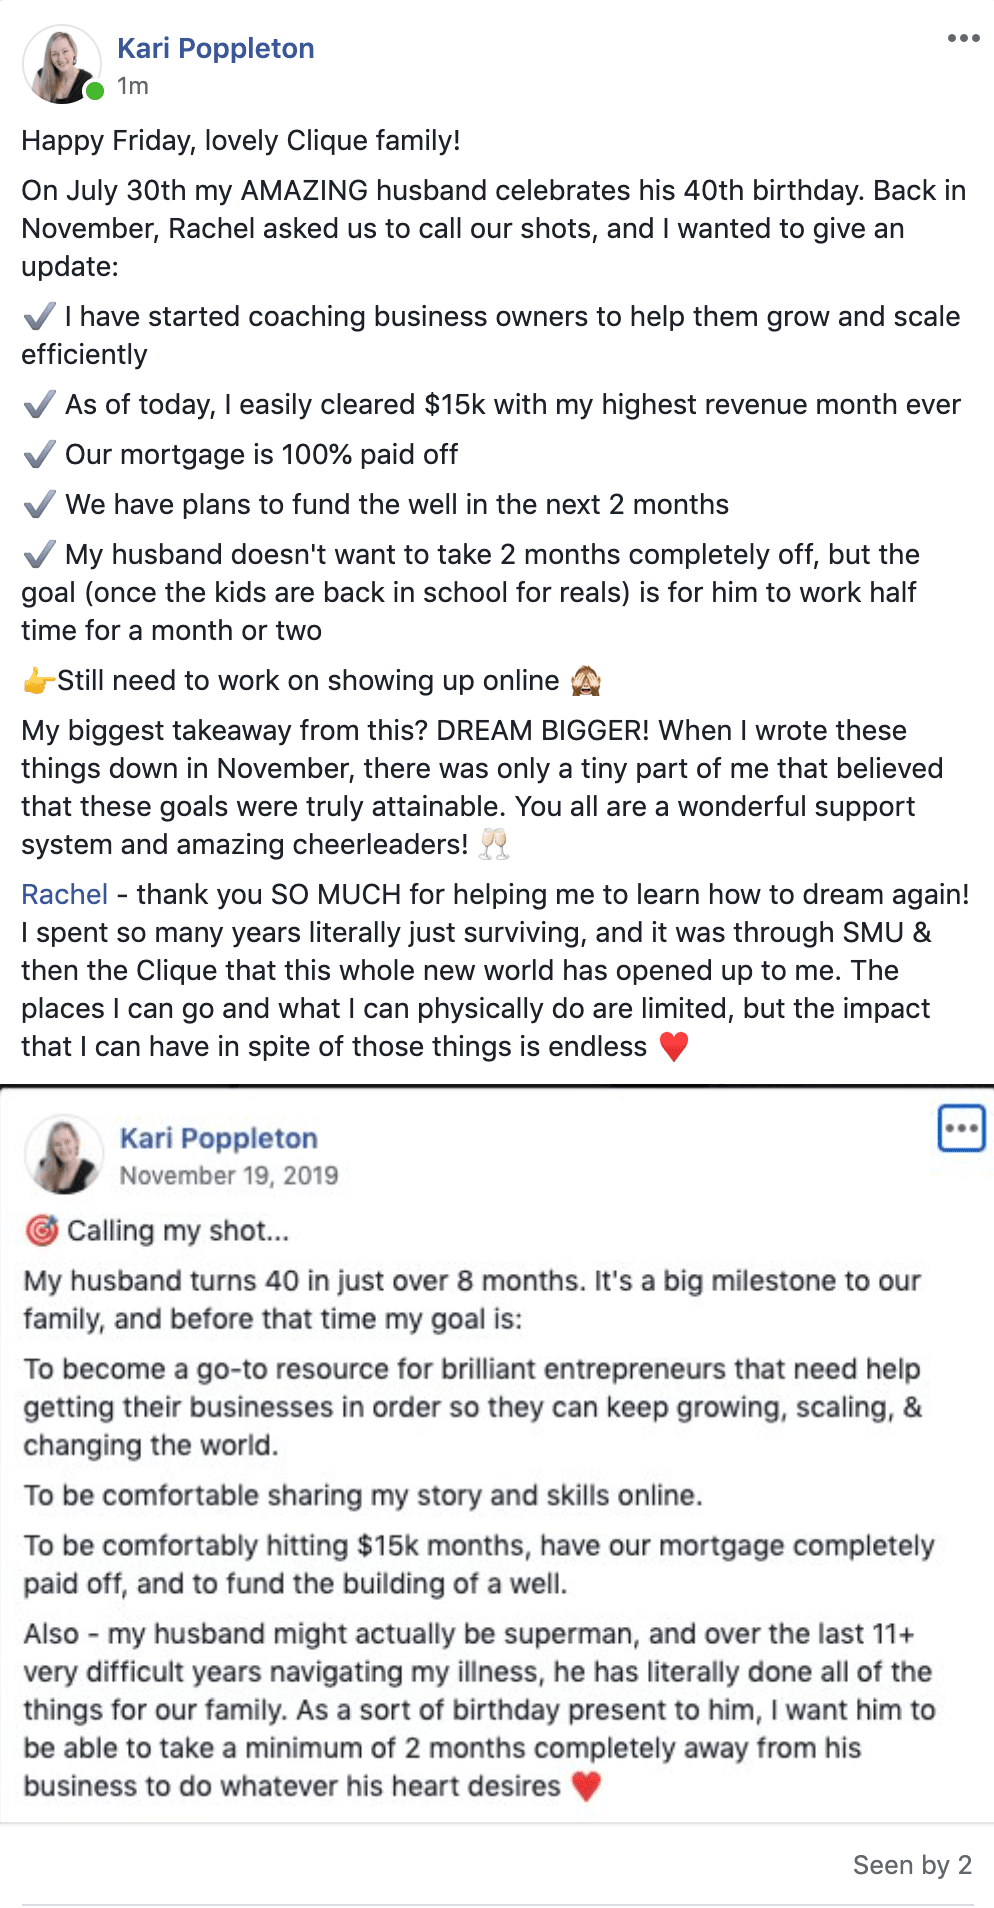Click the checkmark beside cleared $15k line
The height and width of the screenshot is (1908, 994).
point(39,405)
